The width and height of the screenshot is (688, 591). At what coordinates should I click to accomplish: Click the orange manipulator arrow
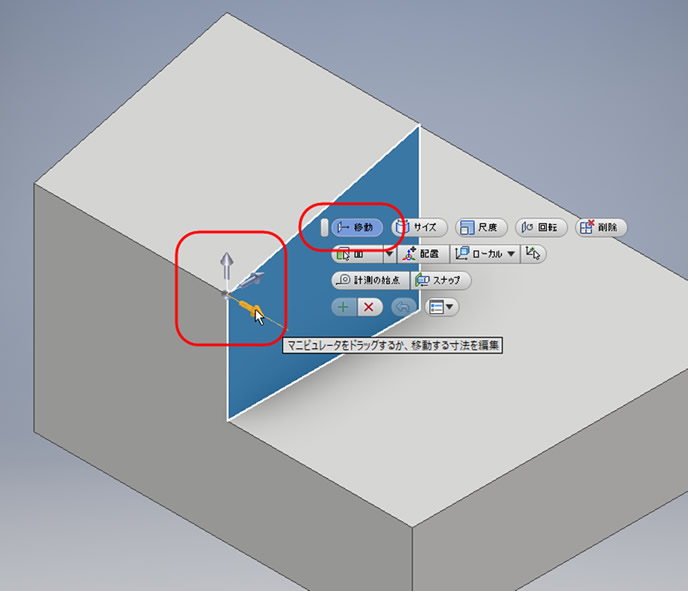click(250, 309)
